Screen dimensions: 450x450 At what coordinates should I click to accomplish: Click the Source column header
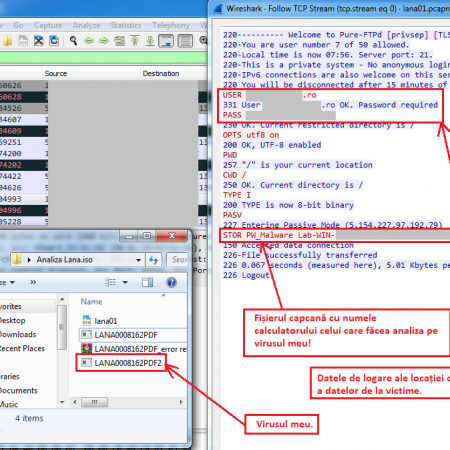56,73
